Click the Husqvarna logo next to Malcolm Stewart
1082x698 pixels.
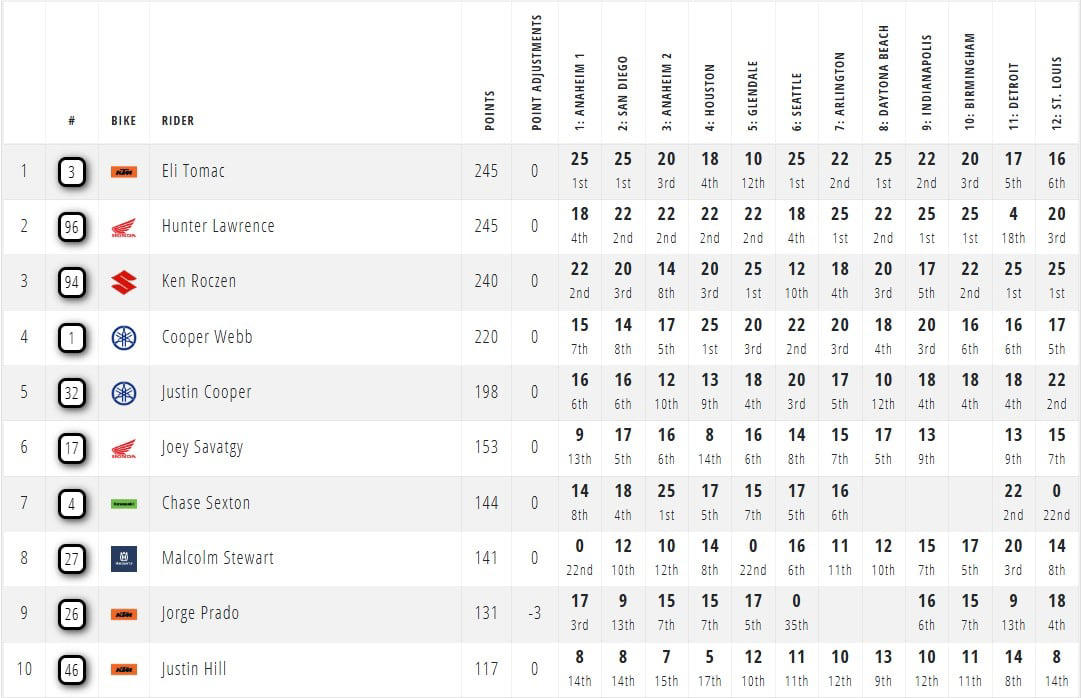tap(124, 559)
